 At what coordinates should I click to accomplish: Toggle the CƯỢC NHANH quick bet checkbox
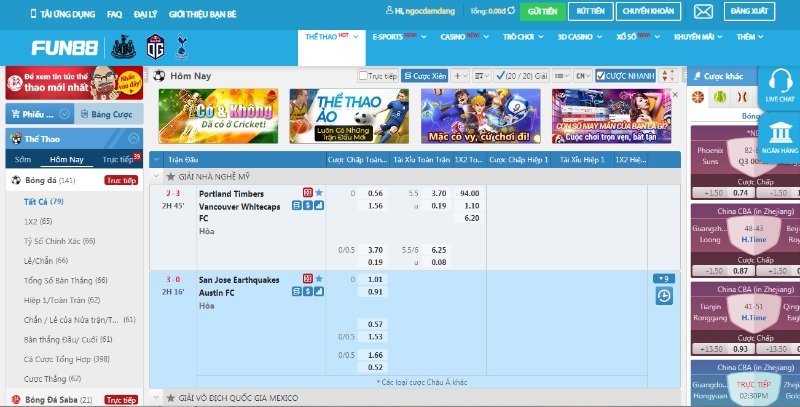pos(601,76)
